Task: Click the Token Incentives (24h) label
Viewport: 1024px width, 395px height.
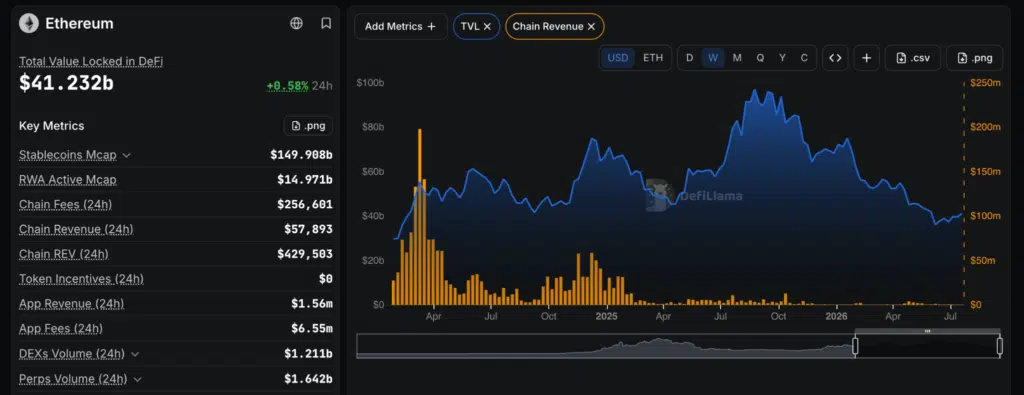Action: tap(81, 279)
